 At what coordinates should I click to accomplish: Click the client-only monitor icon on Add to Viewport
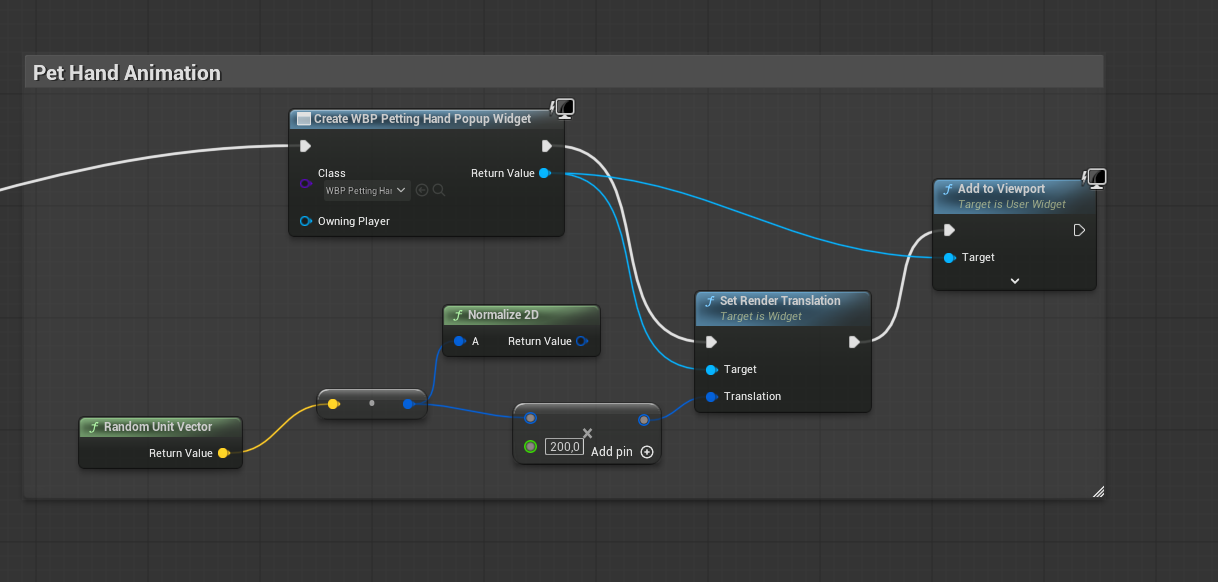(1096, 178)
